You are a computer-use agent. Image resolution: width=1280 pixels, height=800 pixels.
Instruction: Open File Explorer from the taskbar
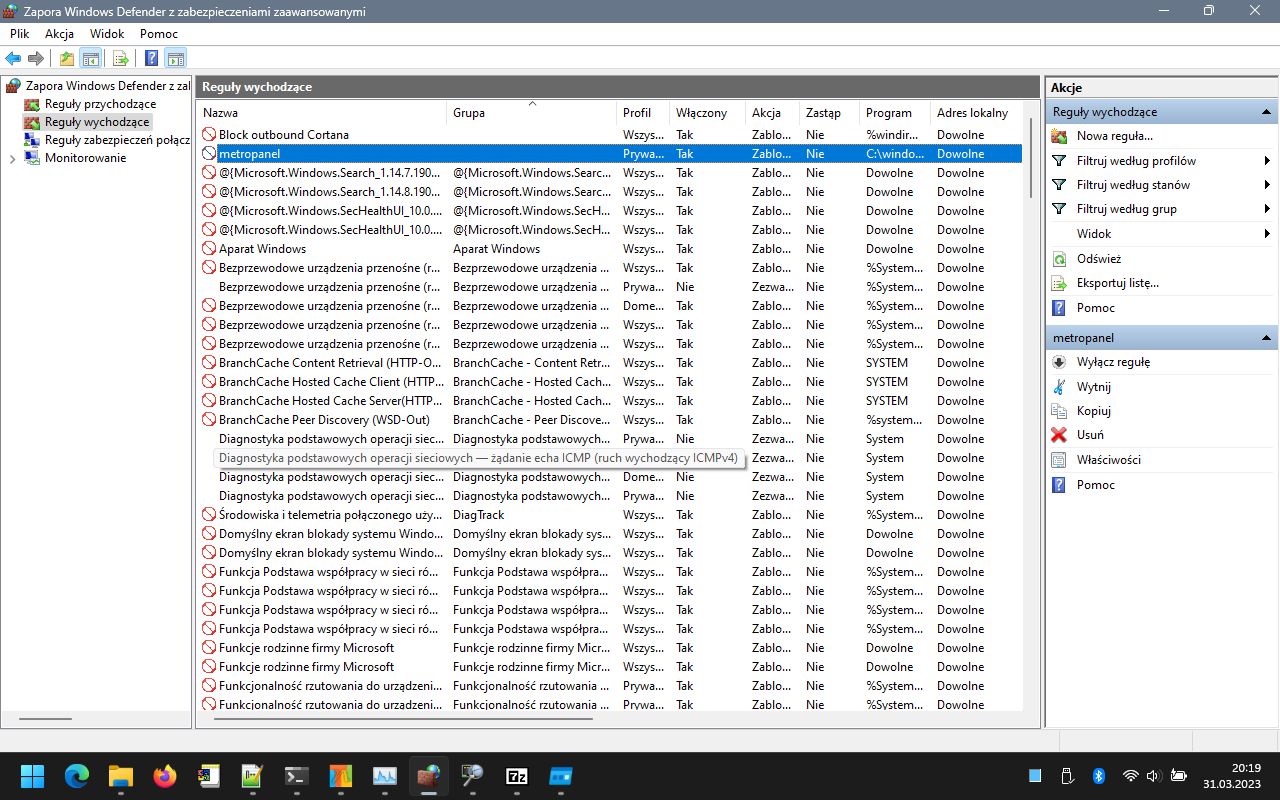[121, 776]
